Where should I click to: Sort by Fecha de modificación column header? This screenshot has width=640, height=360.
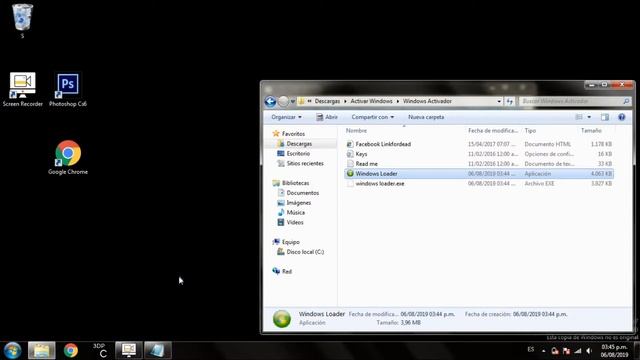[x=493, y=131]
